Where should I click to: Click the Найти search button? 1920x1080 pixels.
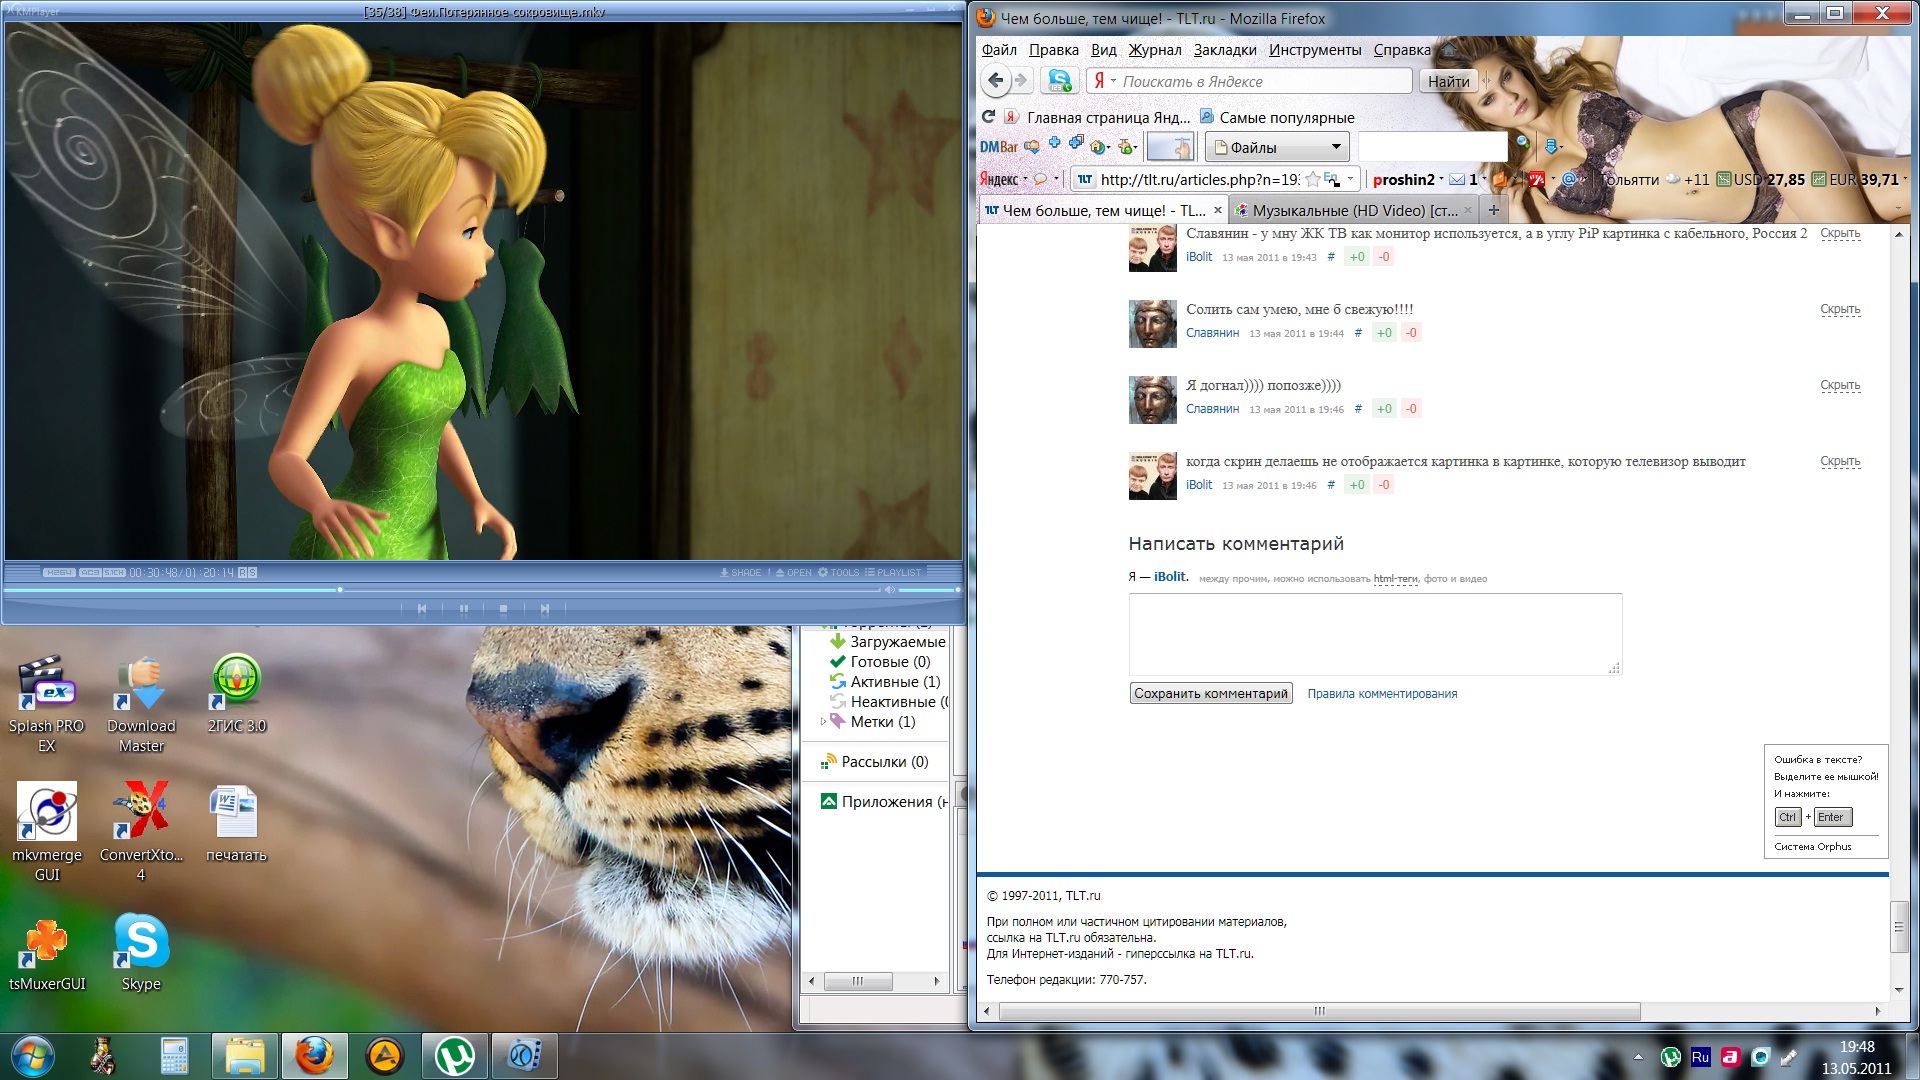coord(1449,82)
